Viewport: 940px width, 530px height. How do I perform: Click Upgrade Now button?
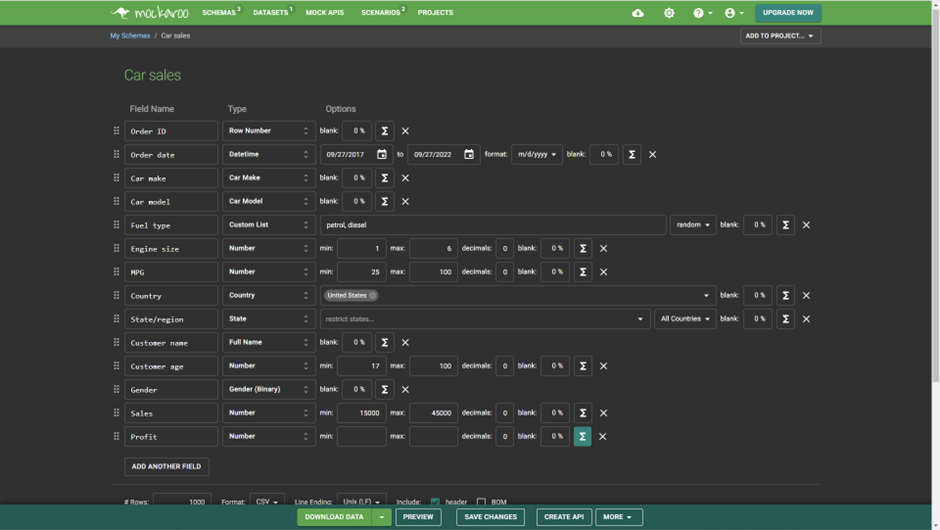coord(788,13)
